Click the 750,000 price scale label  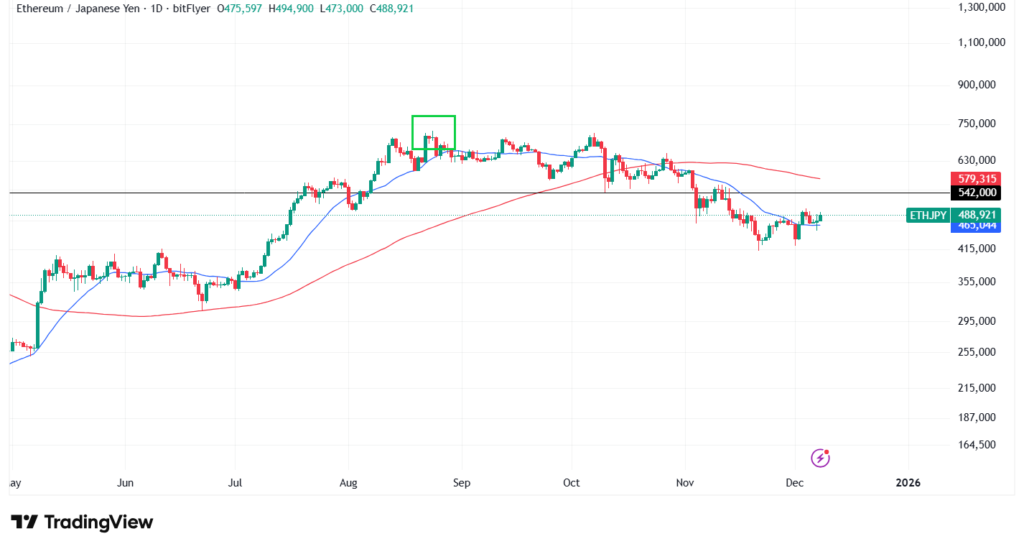coord(976,123)
